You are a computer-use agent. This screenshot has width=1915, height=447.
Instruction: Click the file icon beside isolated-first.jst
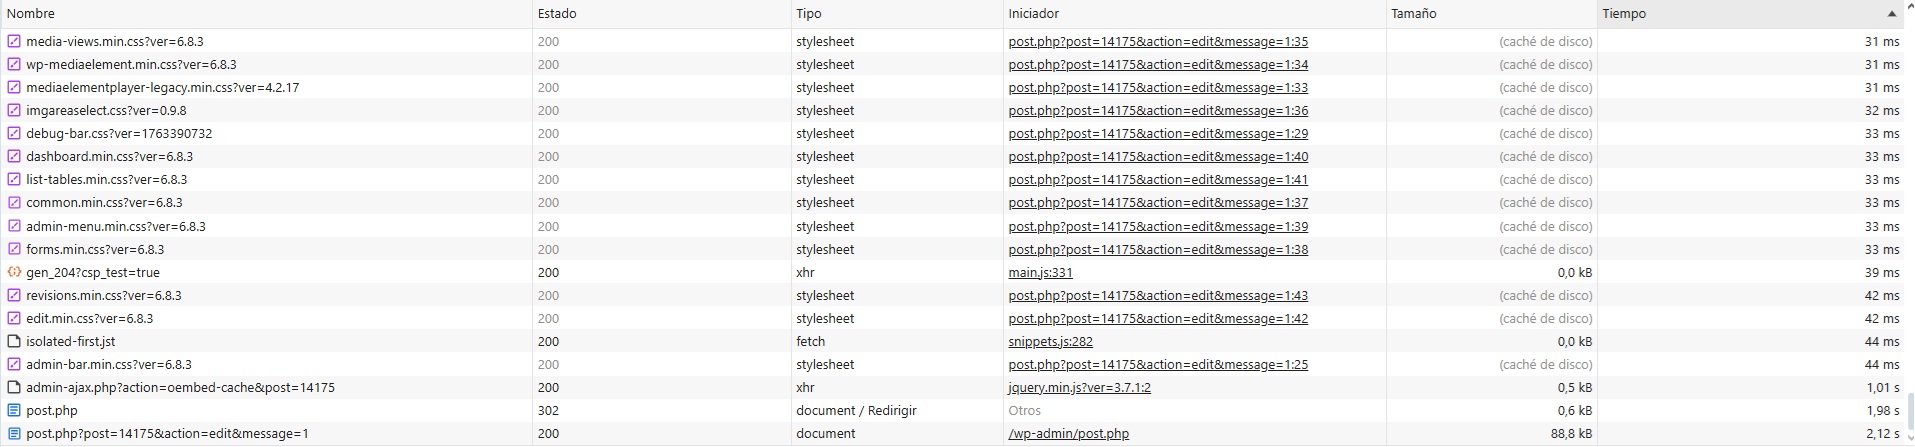(14, 341)
